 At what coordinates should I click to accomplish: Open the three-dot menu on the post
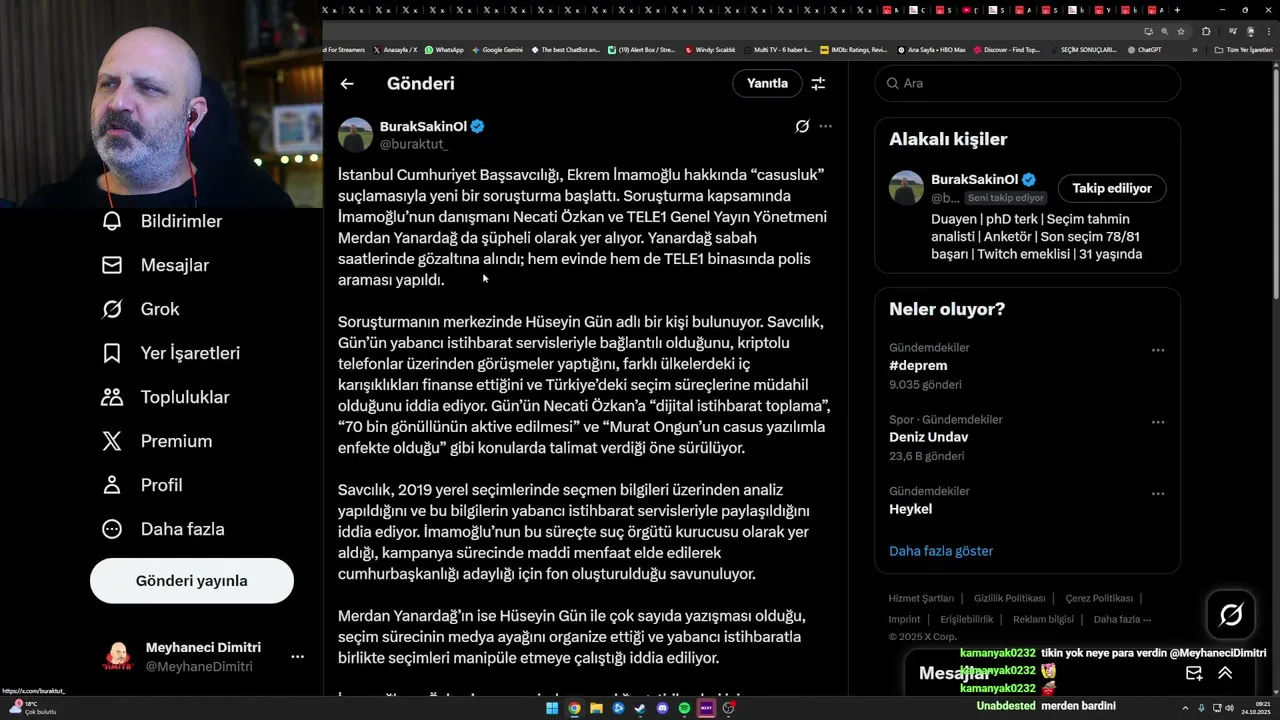tap(825, 126)
